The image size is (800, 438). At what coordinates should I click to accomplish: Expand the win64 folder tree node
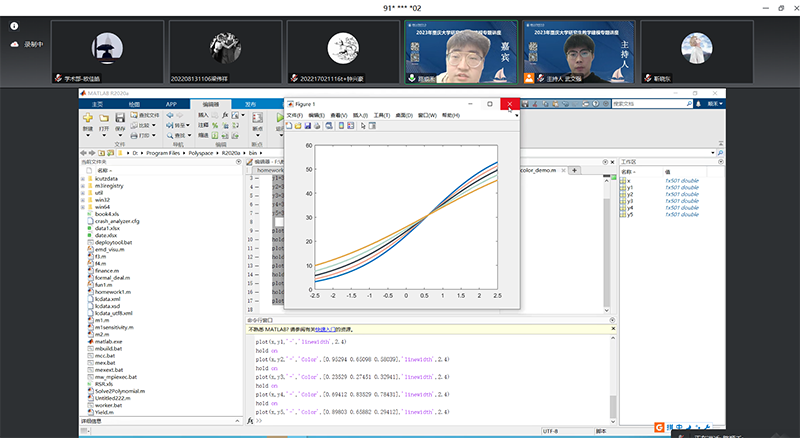[83, 207]
